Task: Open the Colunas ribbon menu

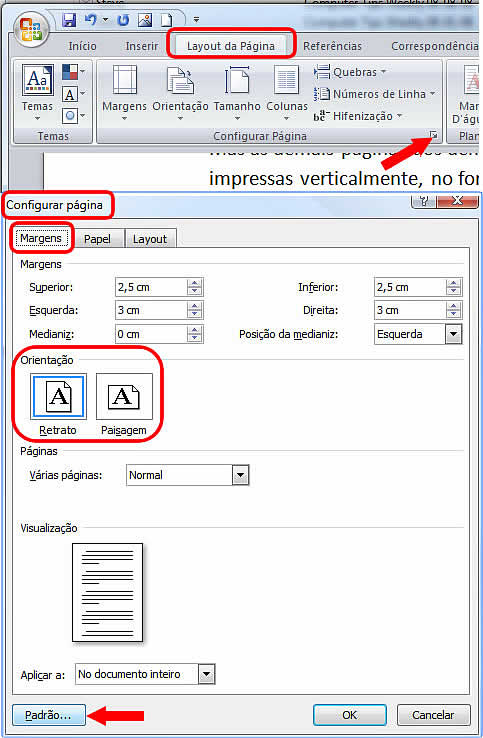Action: (x=287, y=93)
